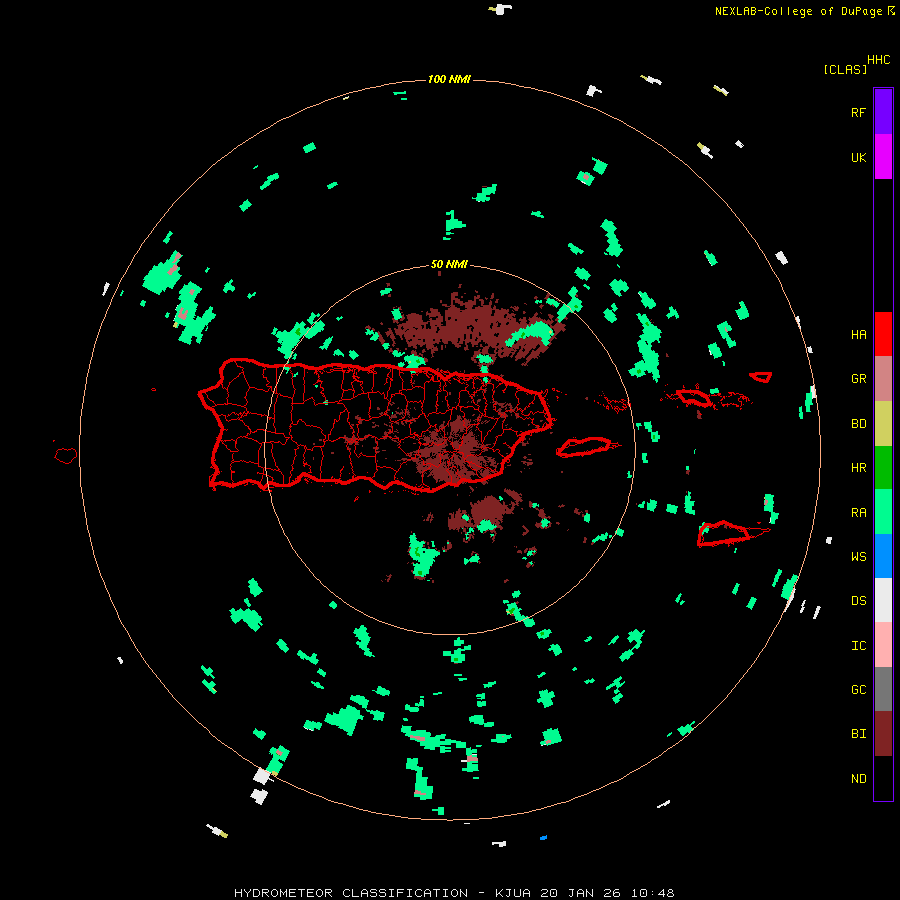The width and height of the screenshot is (900, 900).
Task: Click the BI brown legend swatch
Action: click(883, 734)
